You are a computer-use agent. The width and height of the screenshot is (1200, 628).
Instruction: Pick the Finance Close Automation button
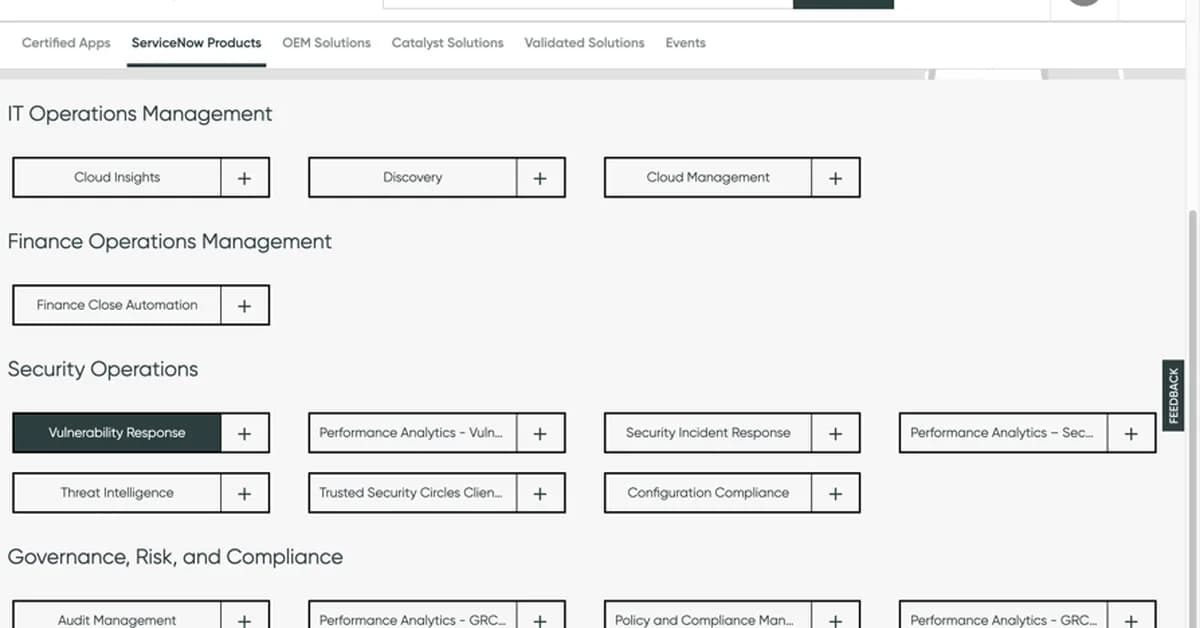click(117, 306)
